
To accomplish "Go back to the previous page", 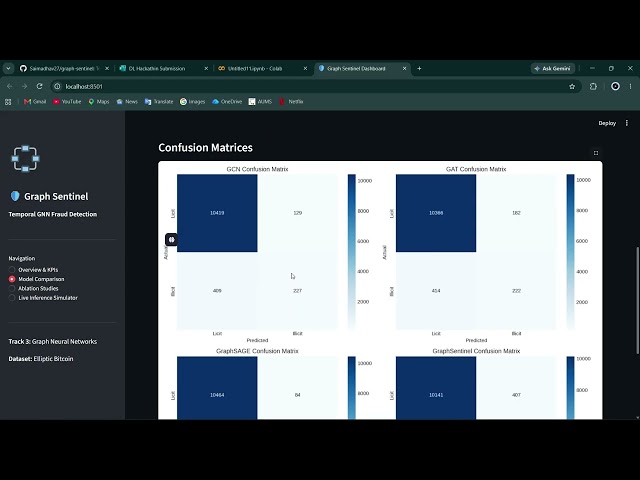I will click(x=9, y=86).
